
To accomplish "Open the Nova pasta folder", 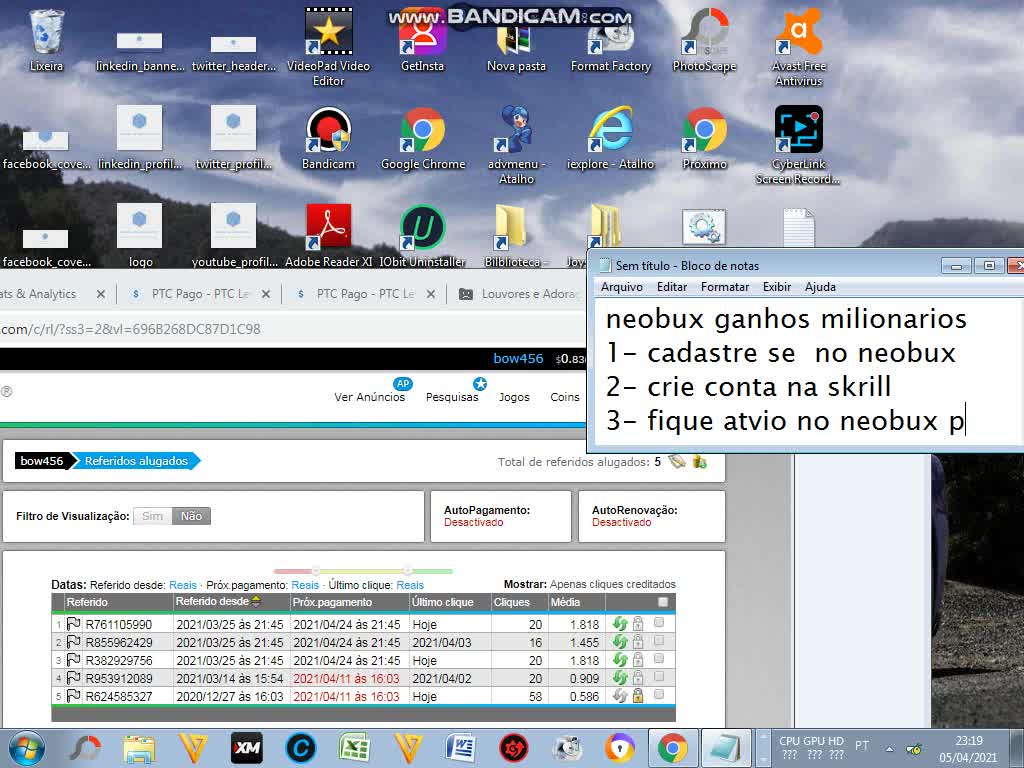I will coord(516,40).
